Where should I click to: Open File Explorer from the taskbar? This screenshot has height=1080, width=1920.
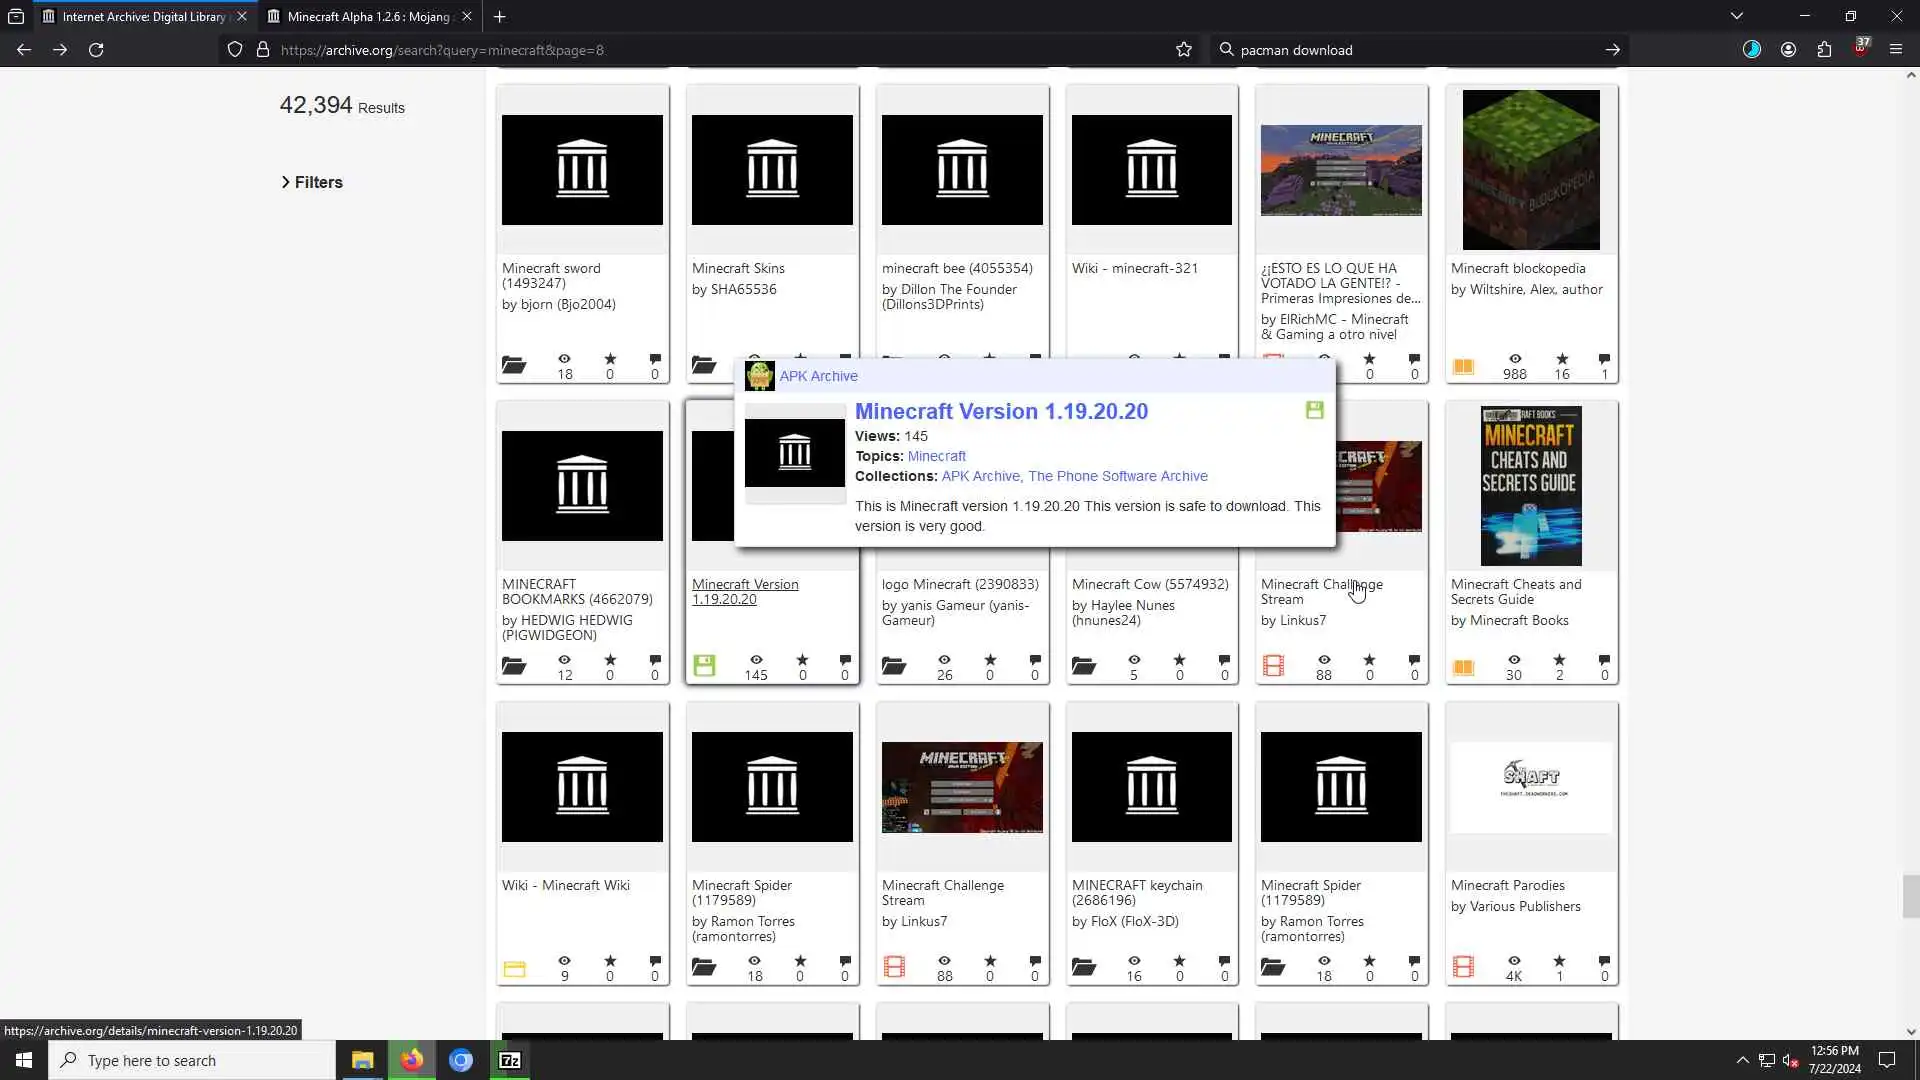coord(362,1060)
